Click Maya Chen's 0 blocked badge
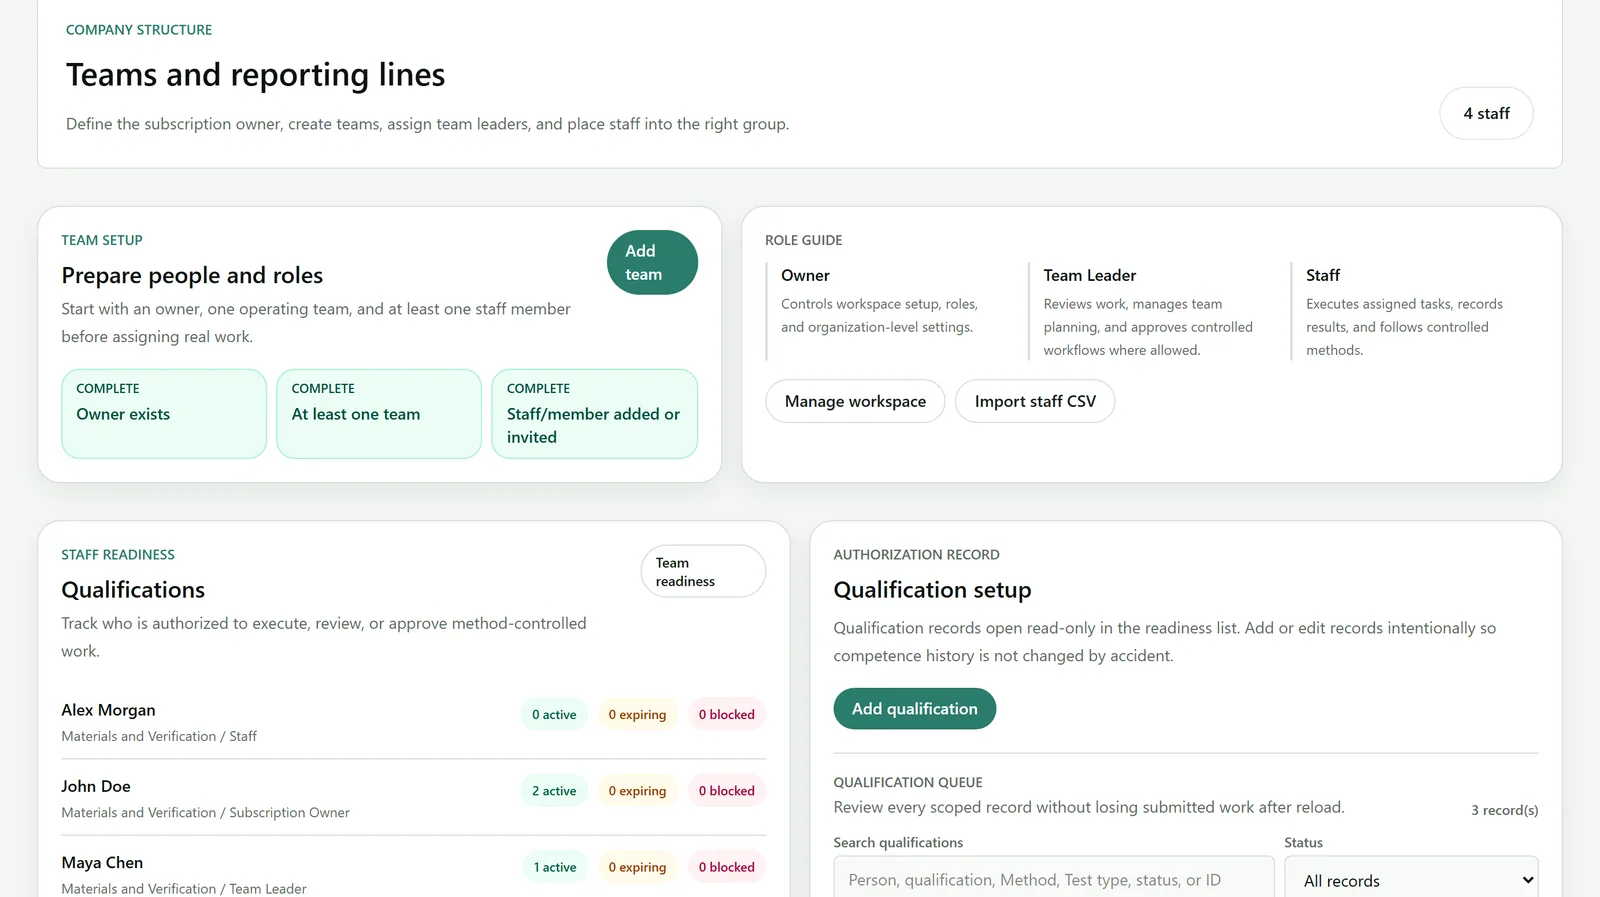The width and height of the screenshot is (1600, 897). pyautogui.click(x=727, y=867)
